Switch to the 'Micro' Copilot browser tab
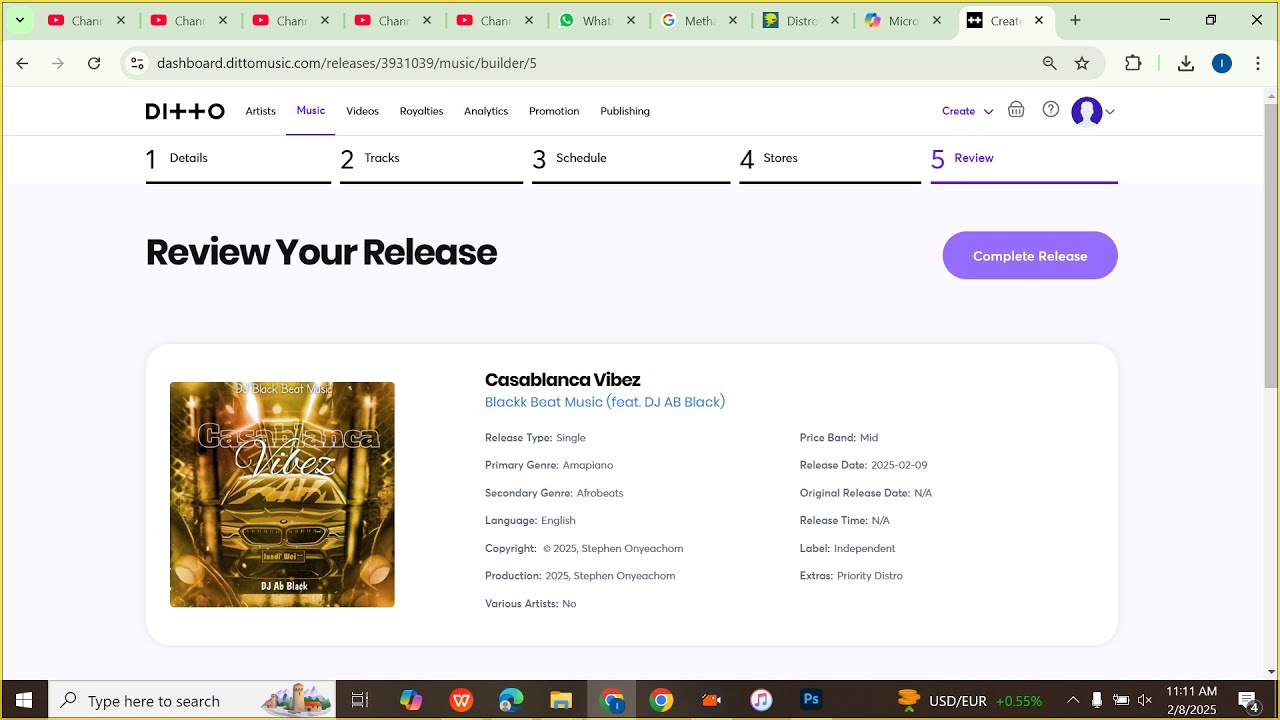The height and width of the screenshot is (720, 1280). click(903, 21)
